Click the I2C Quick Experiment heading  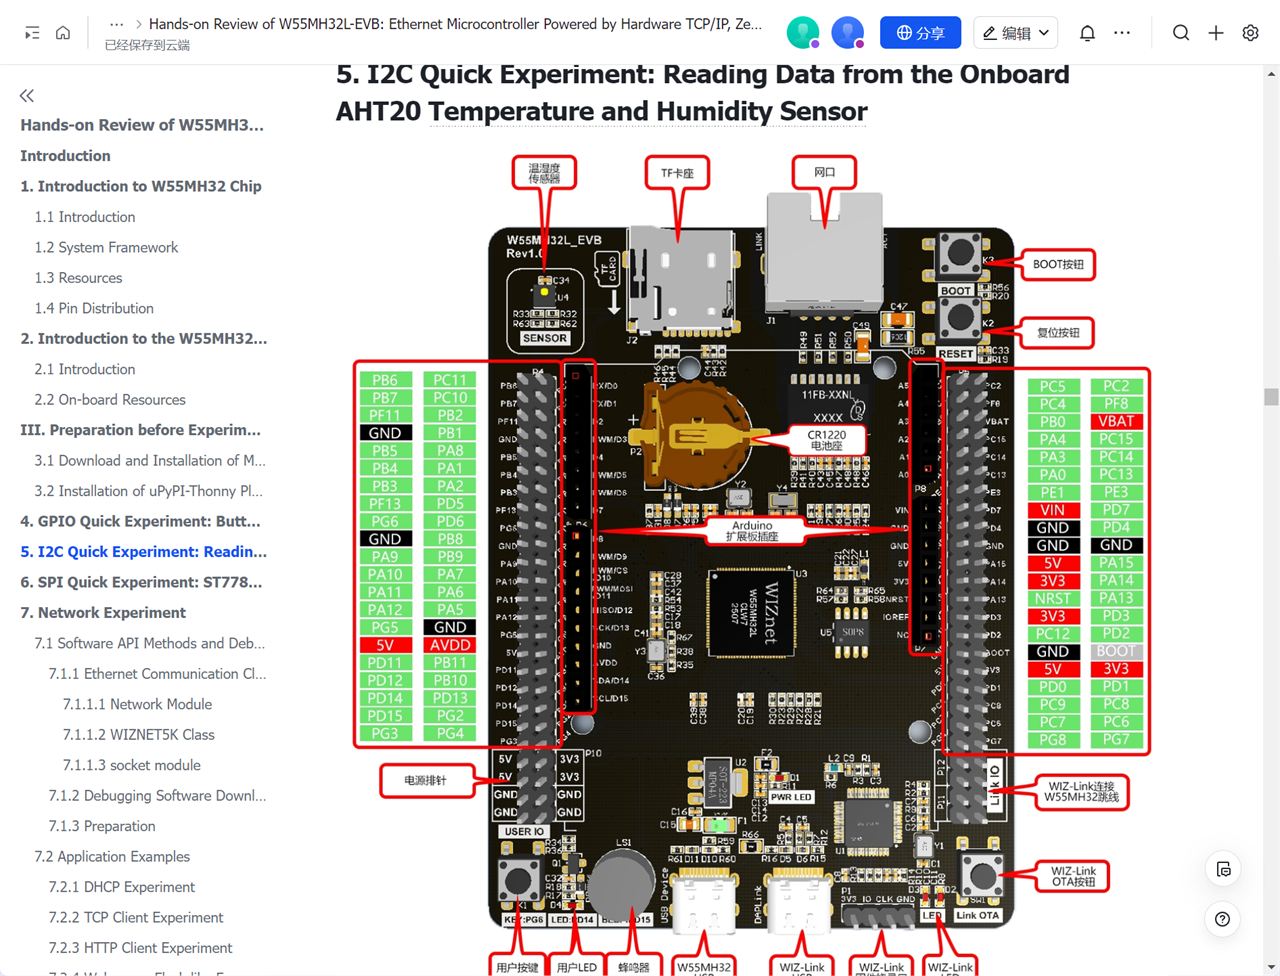[x=702, y=92]
